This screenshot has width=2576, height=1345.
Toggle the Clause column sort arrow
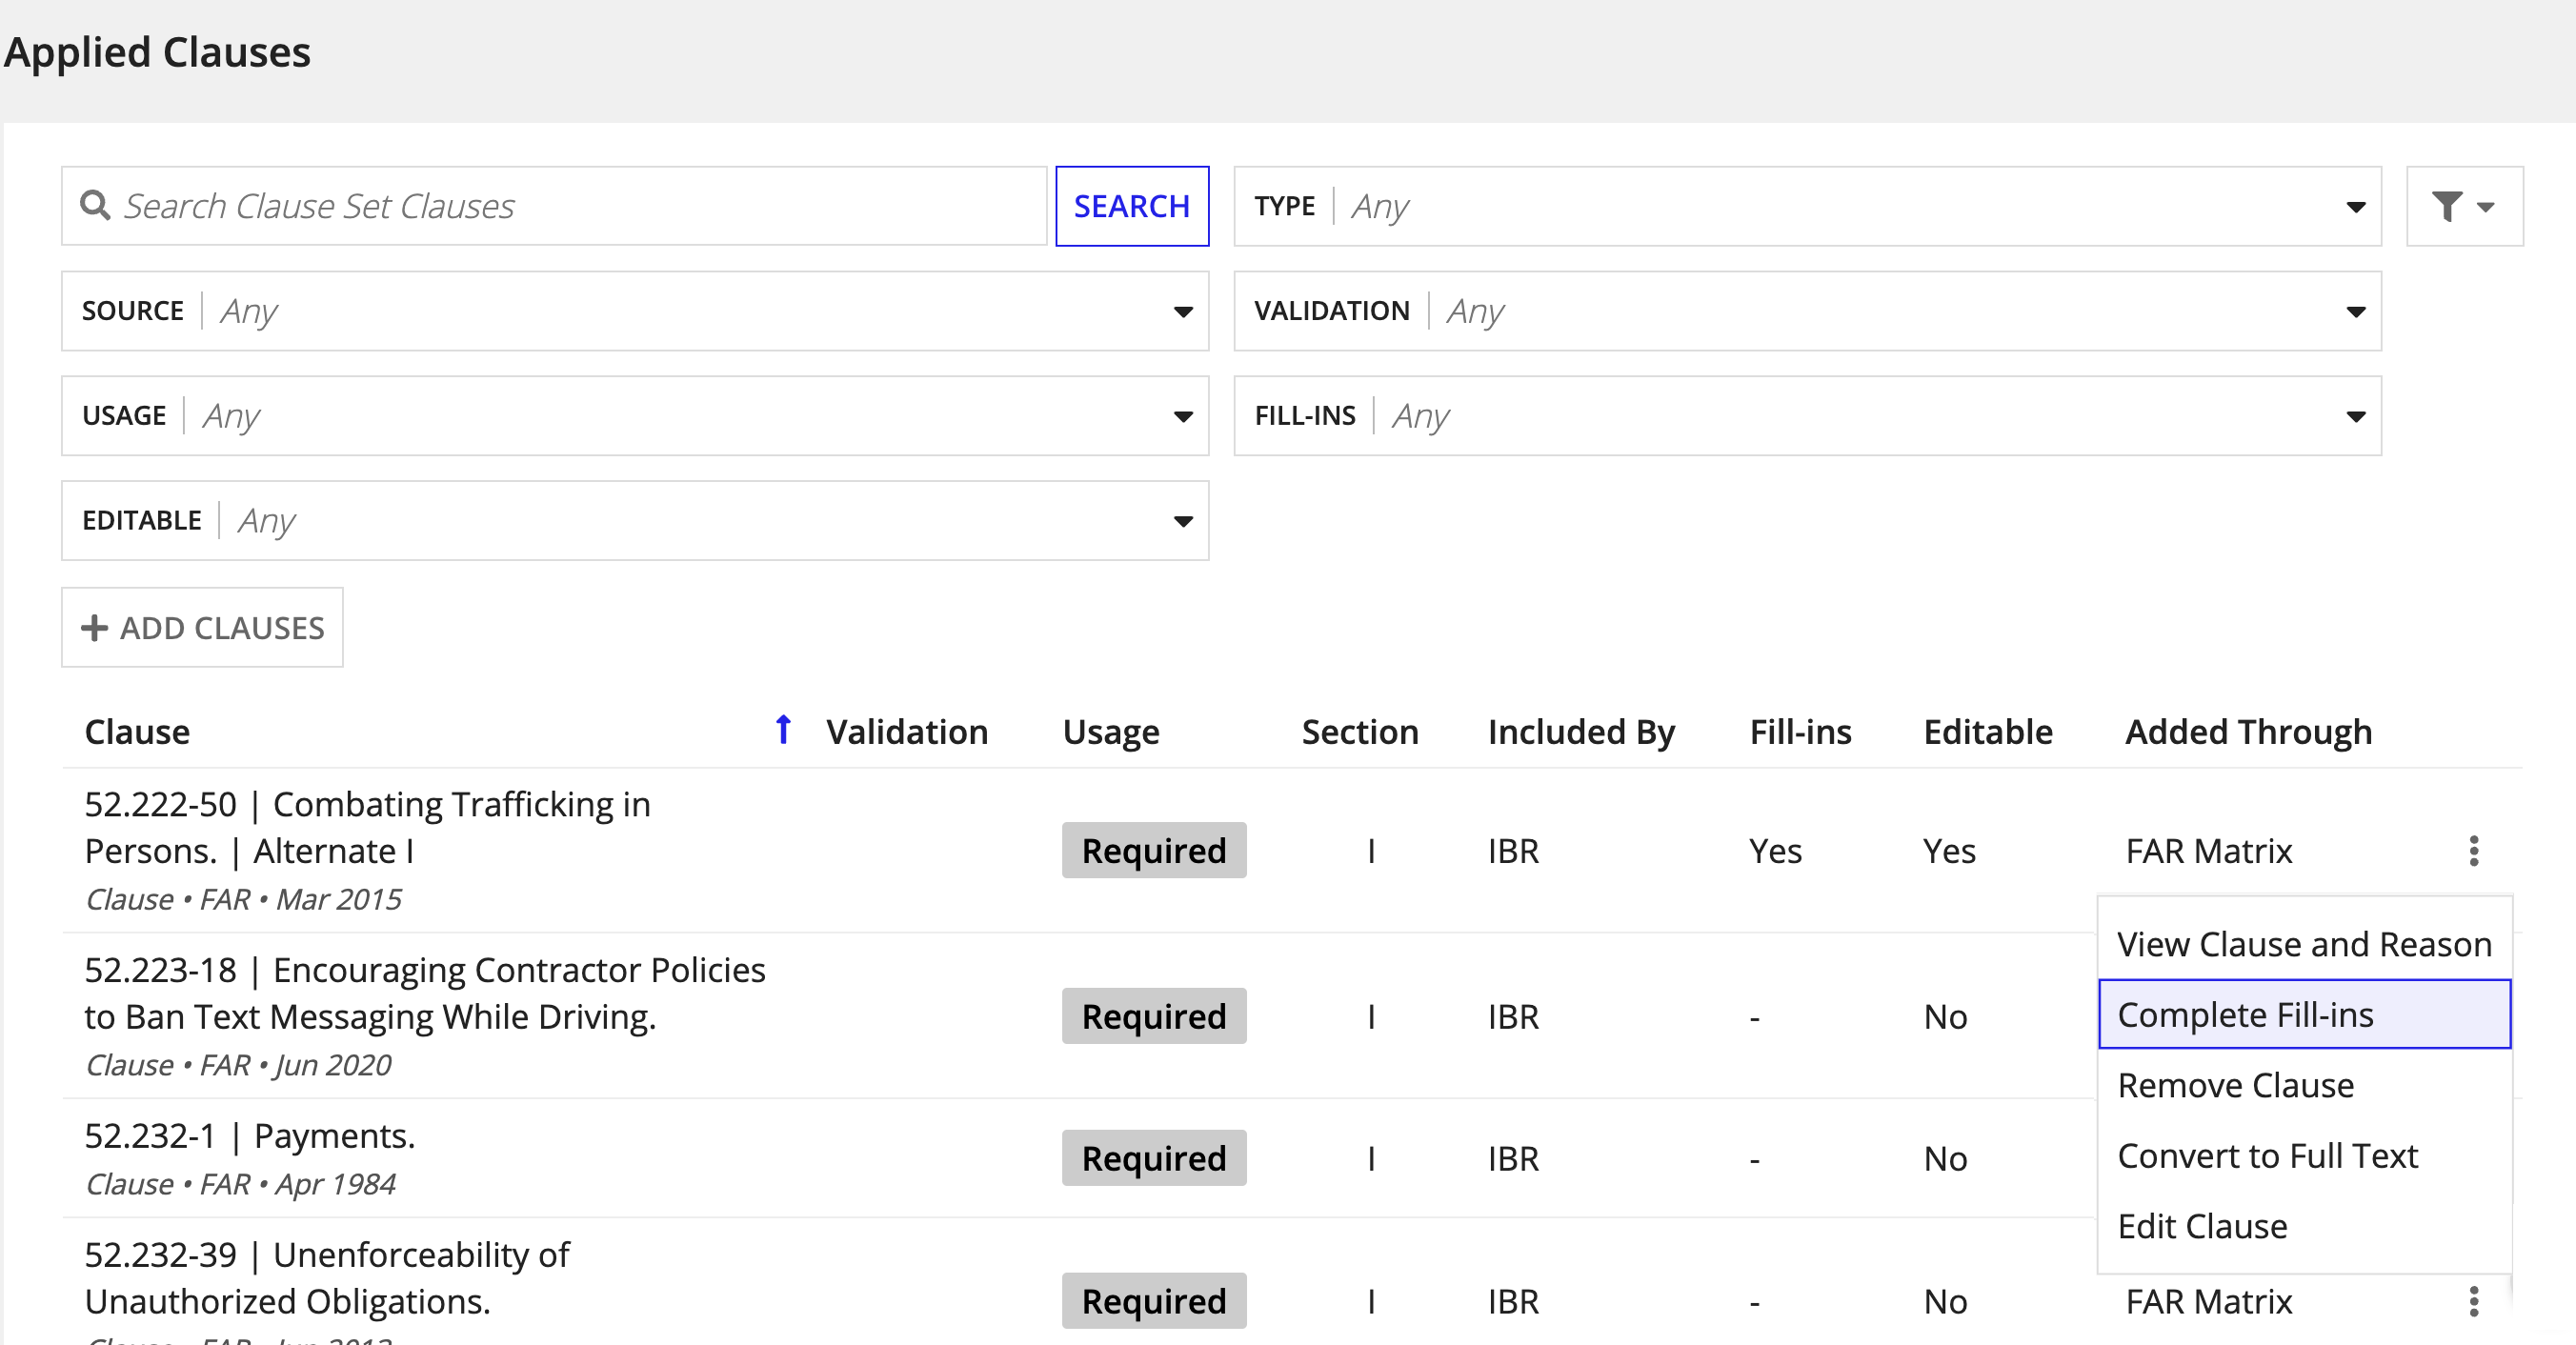[x=783, y=730]
